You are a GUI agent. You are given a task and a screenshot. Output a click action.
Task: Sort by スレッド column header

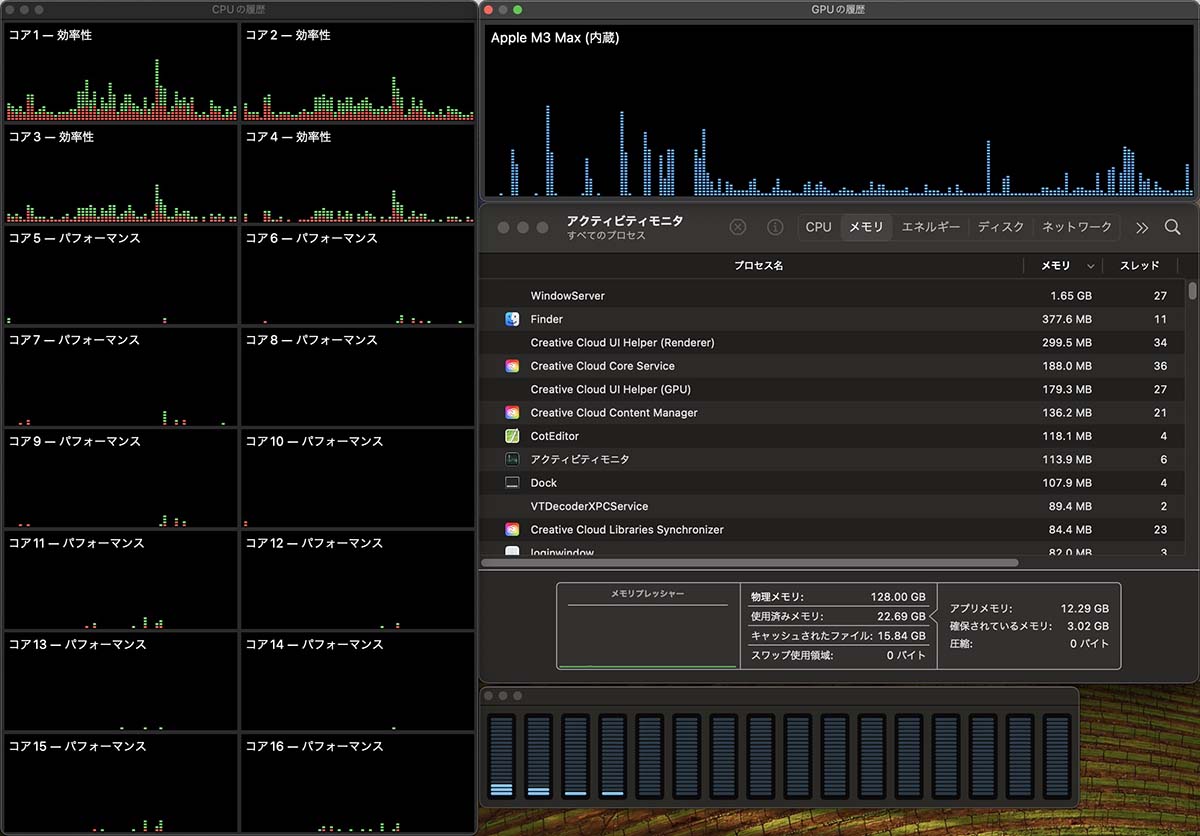click(x=1140, y=266)
